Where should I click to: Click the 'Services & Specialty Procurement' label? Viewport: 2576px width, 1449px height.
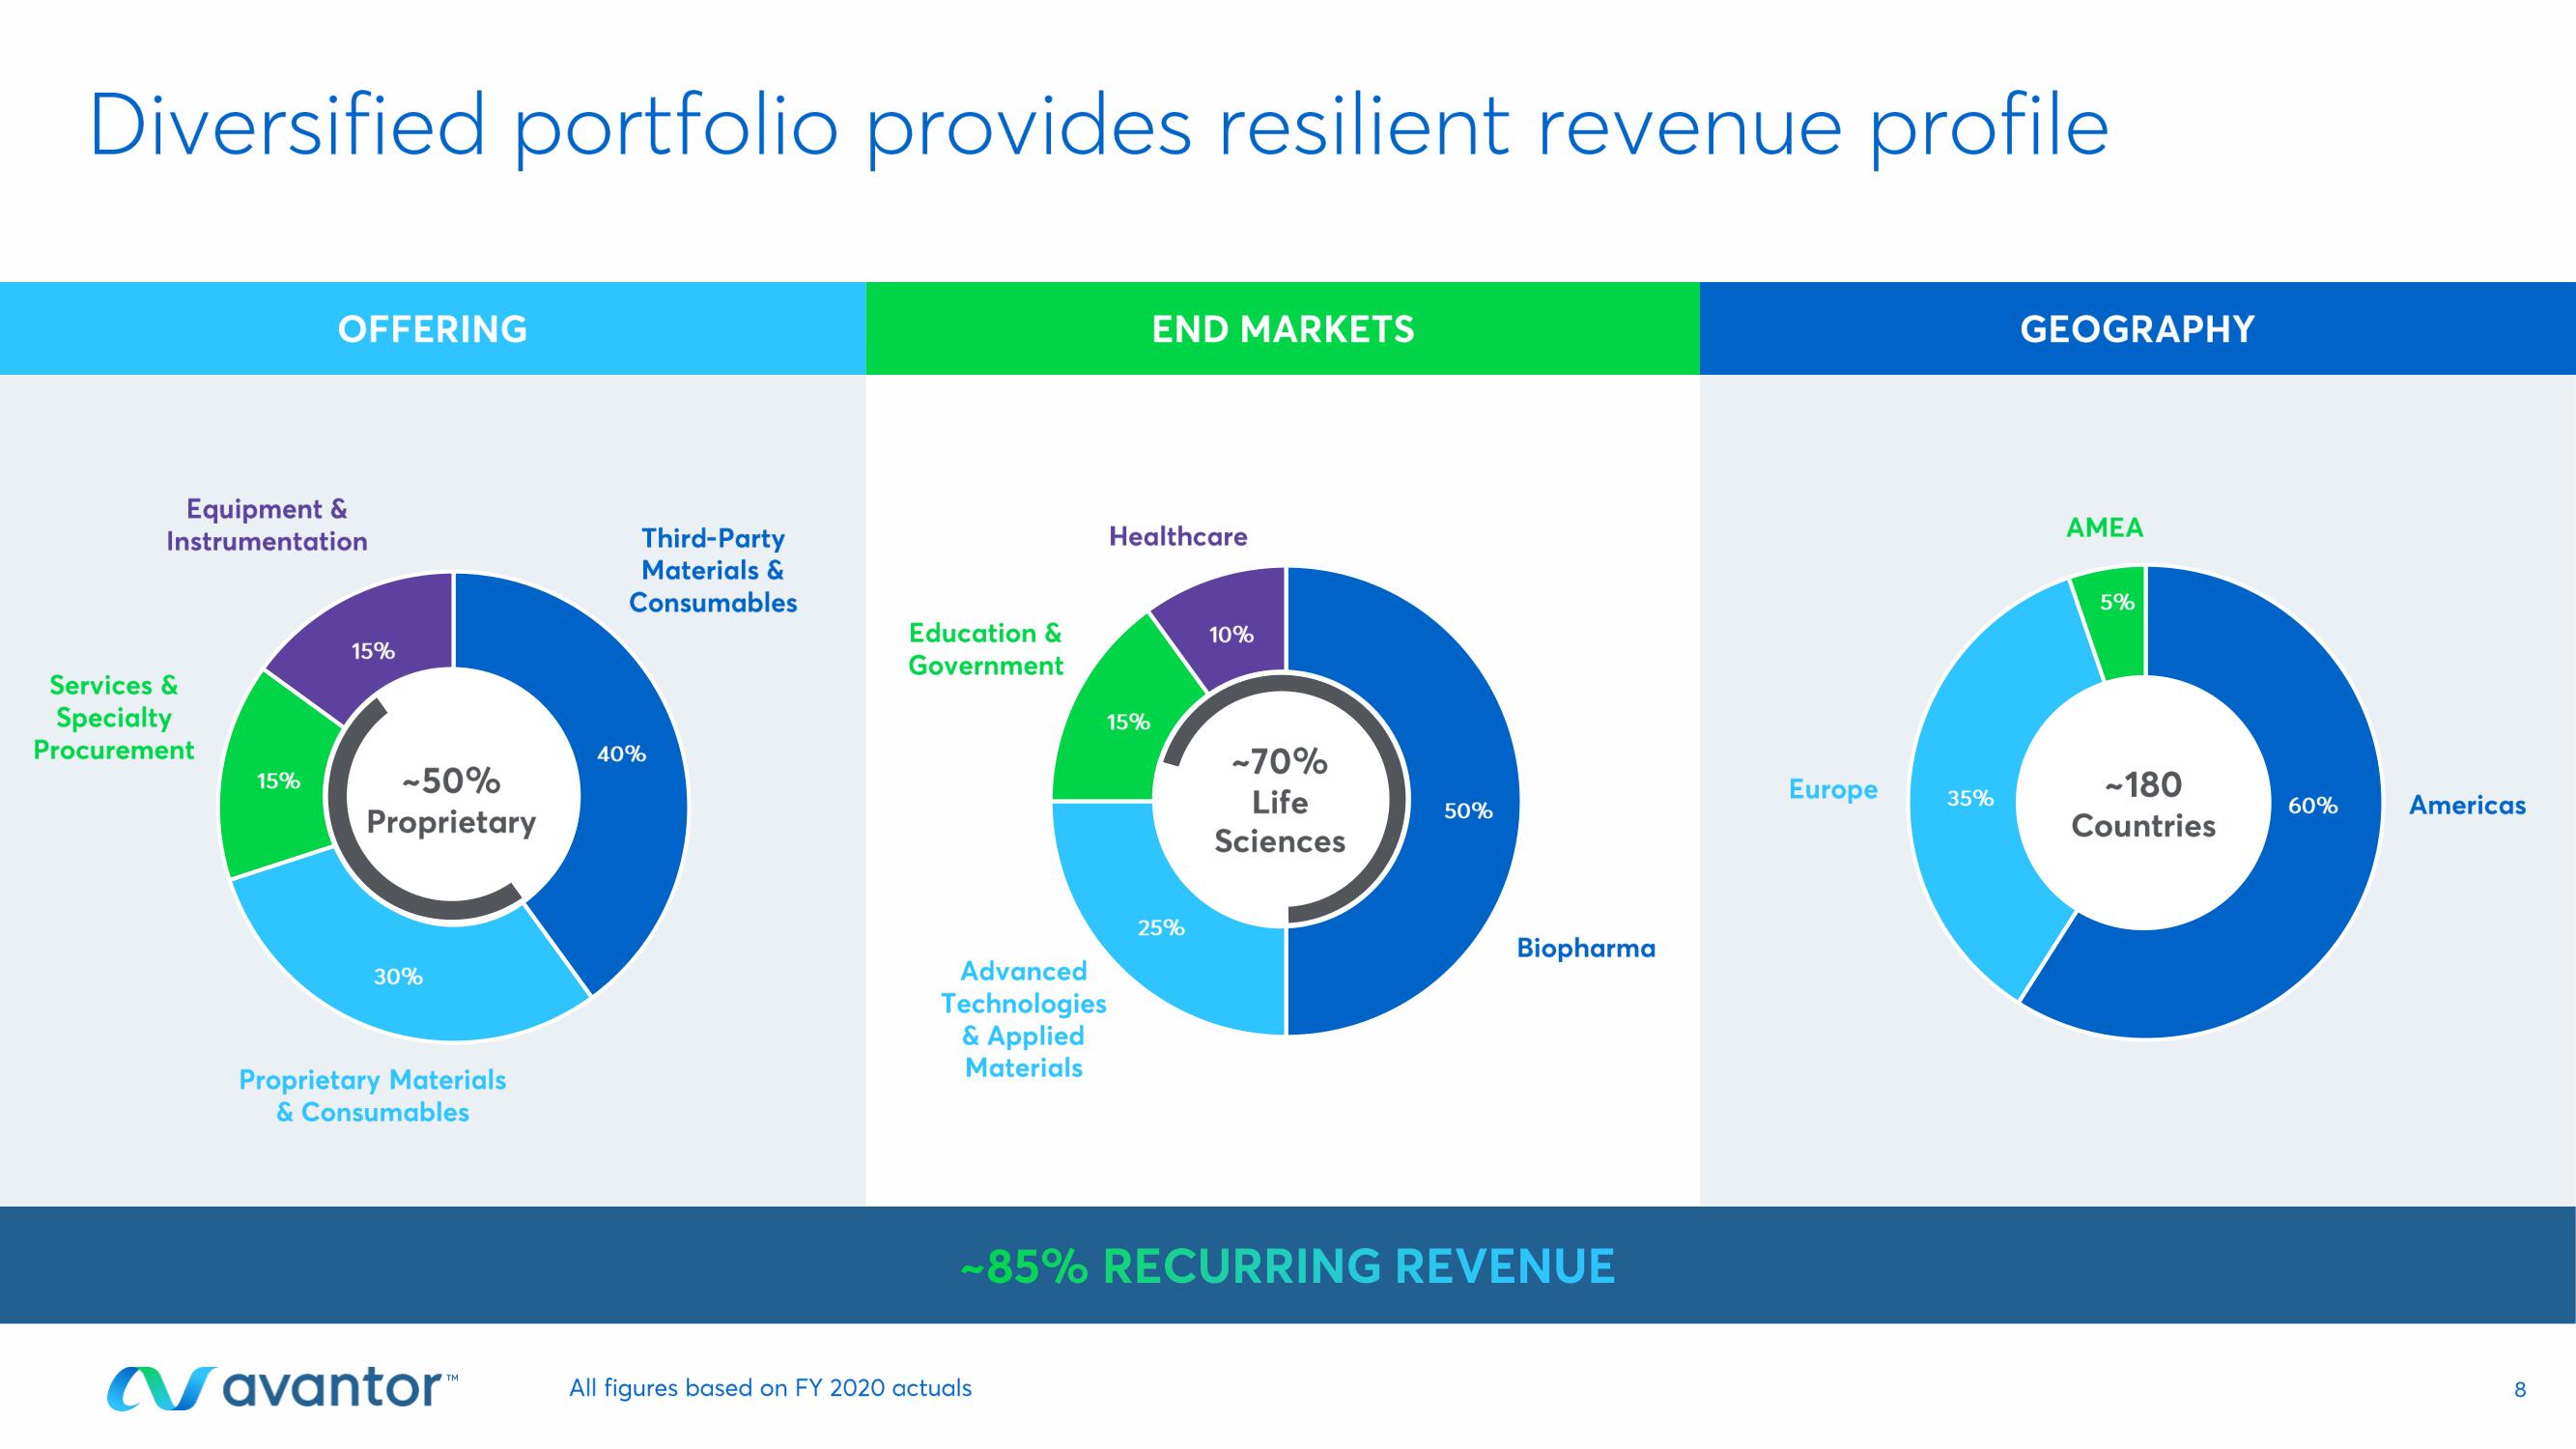coord(114,717)
